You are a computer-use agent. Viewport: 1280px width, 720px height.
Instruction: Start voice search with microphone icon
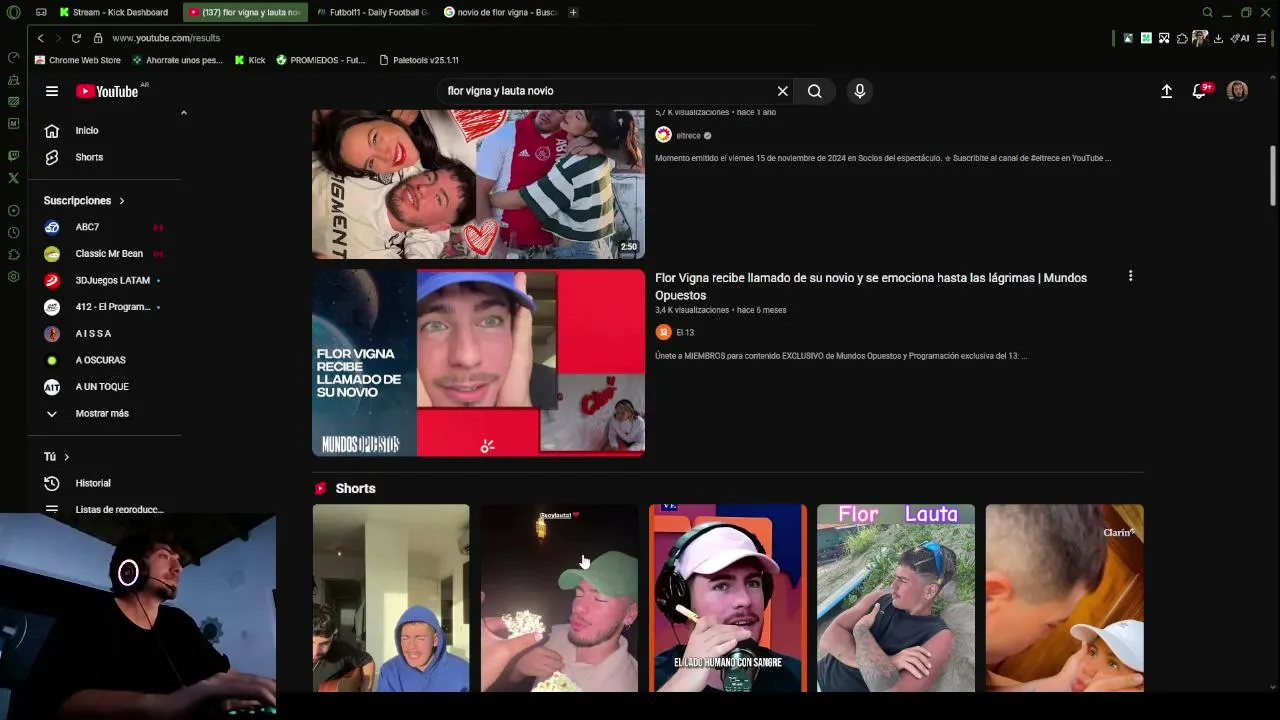pos(859,91)
